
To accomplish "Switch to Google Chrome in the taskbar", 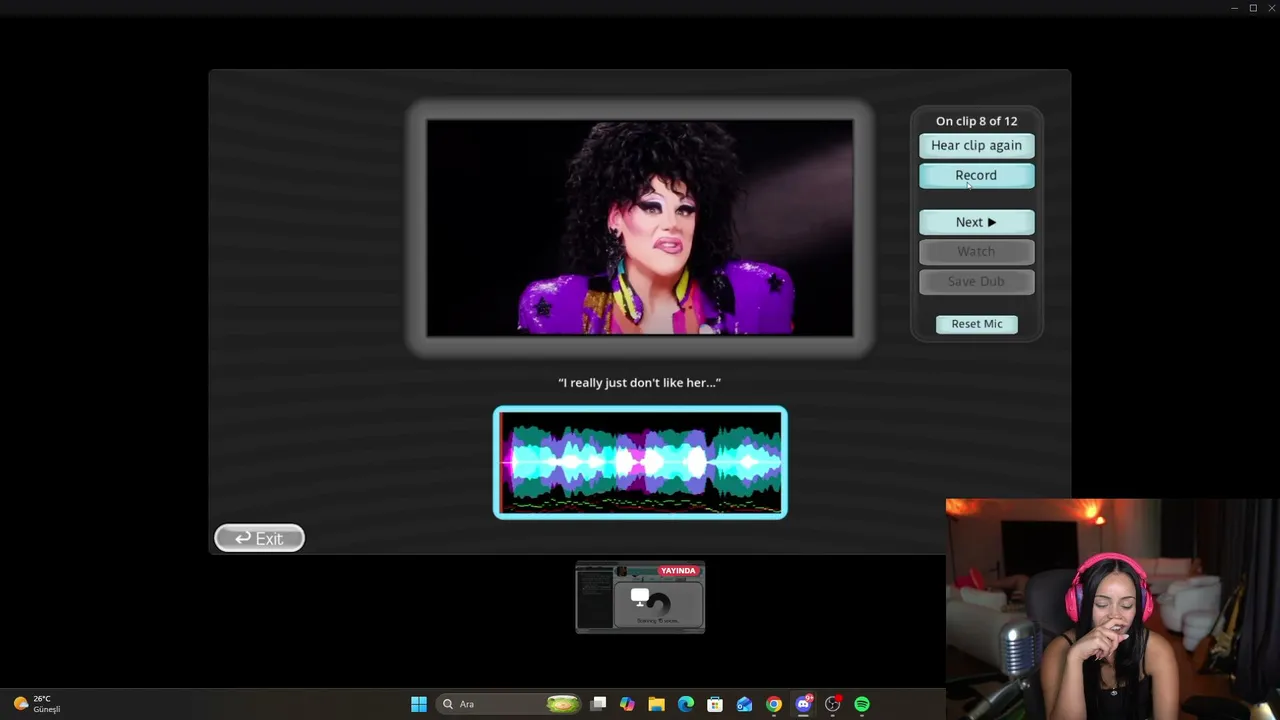I will click(774, 704).
